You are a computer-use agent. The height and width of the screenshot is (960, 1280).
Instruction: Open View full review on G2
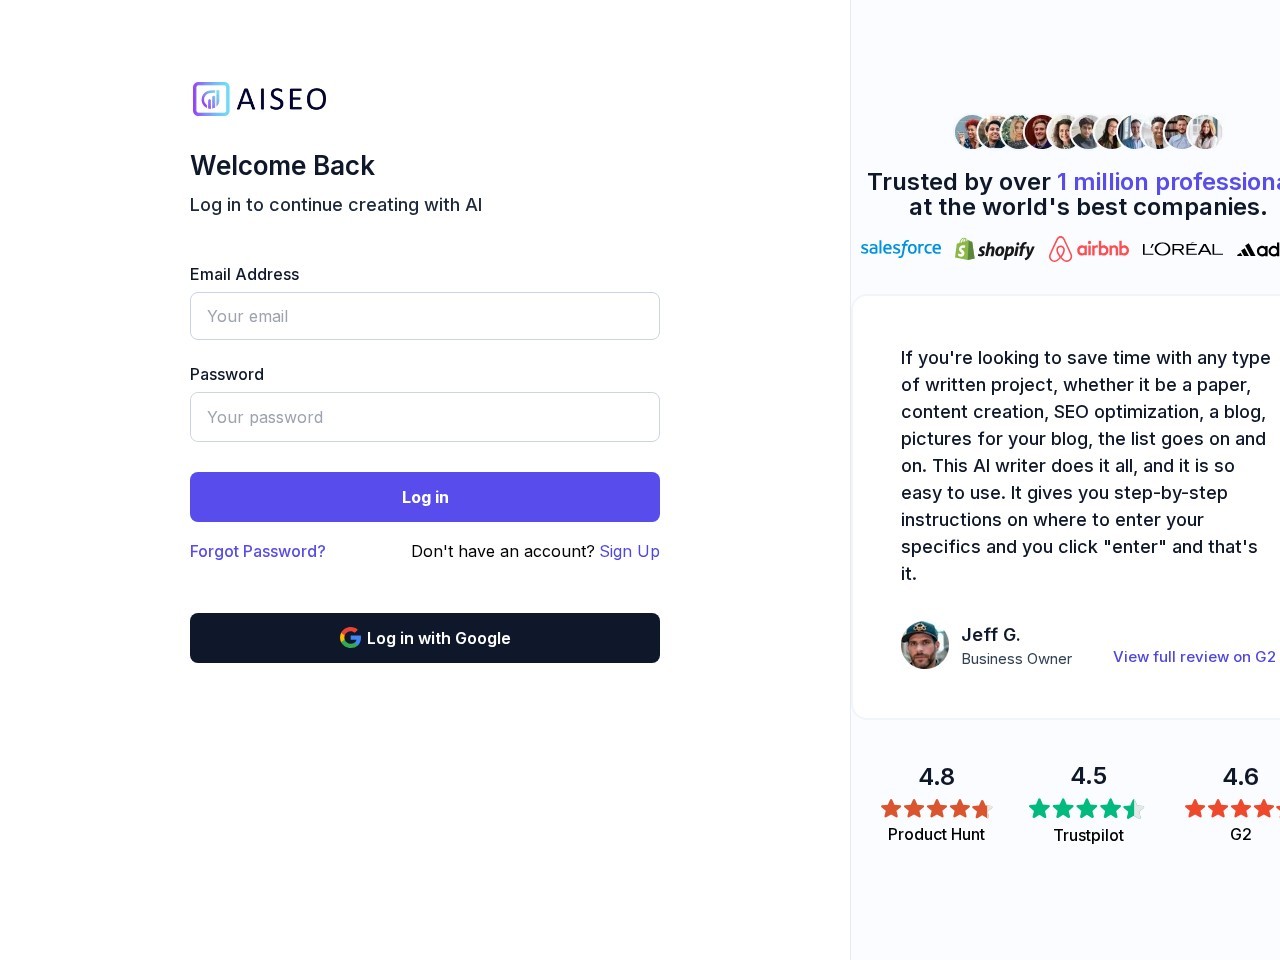pyautogui.click(x=1194, y=657)
